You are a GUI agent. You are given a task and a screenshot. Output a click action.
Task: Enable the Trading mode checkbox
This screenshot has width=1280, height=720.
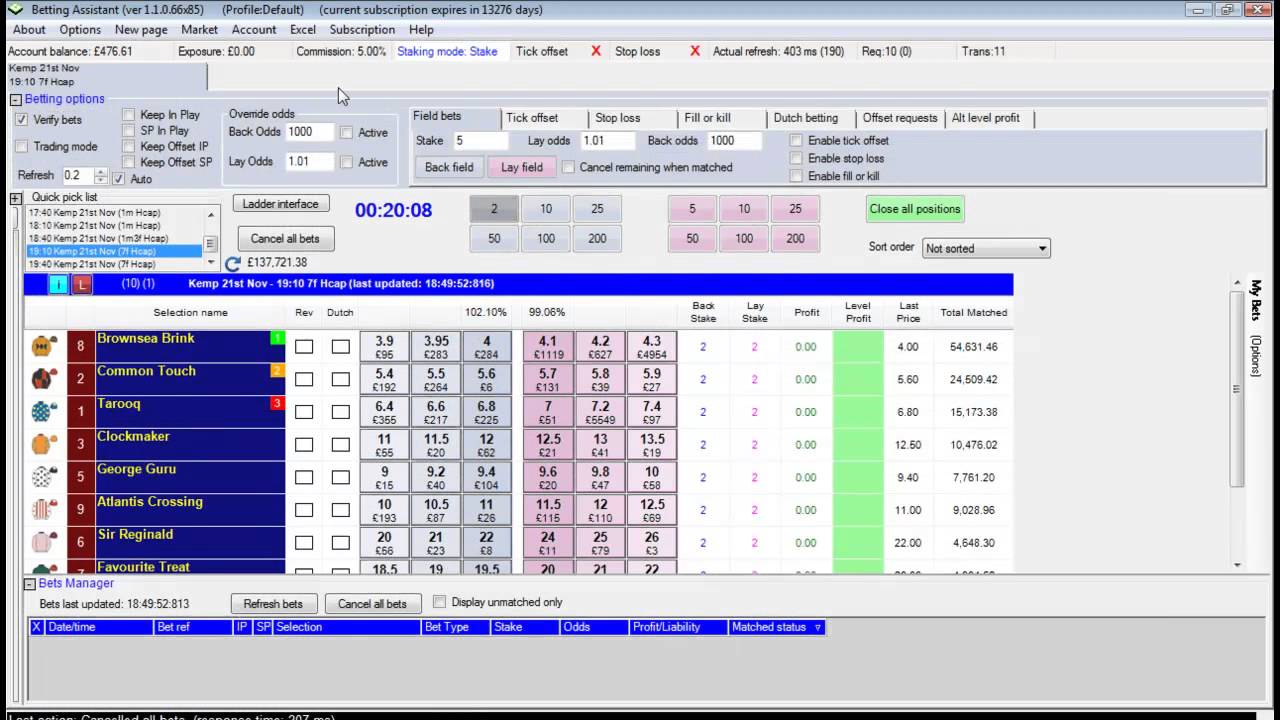click(21, 146)
